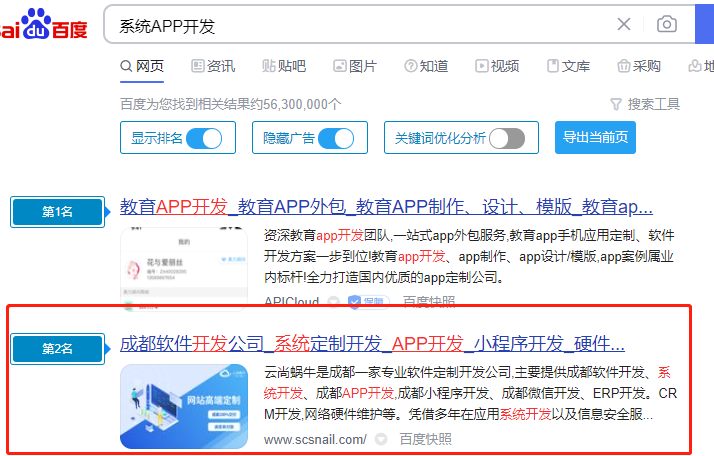
Task: Open 搜索工具 filter options
Action: click(x=645, y=104)
